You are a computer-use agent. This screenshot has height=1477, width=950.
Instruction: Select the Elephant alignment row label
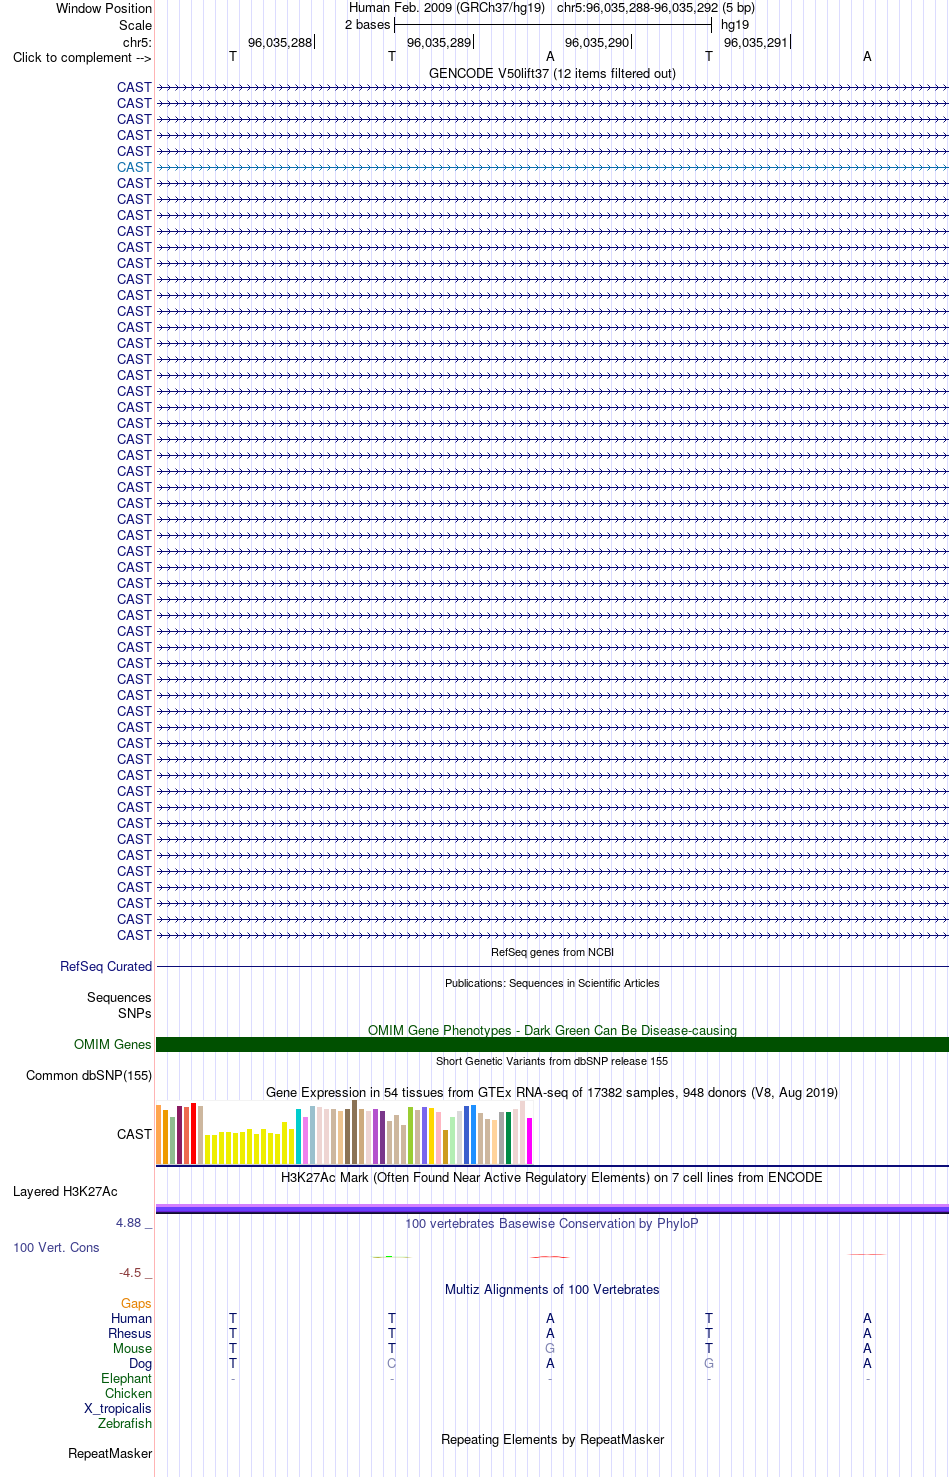coord(127,1378)
